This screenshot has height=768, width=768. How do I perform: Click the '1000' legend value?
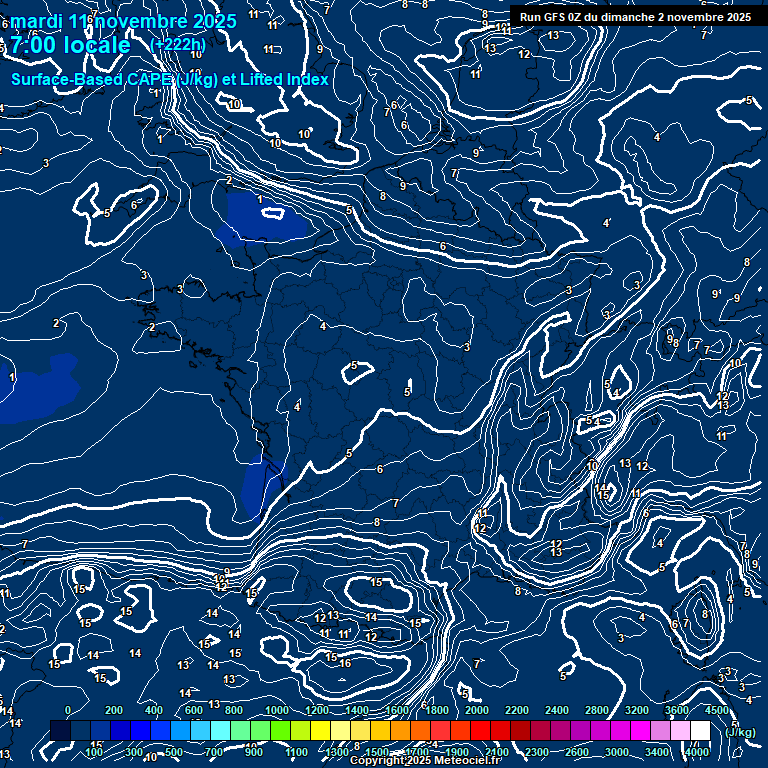coord(277,710)
